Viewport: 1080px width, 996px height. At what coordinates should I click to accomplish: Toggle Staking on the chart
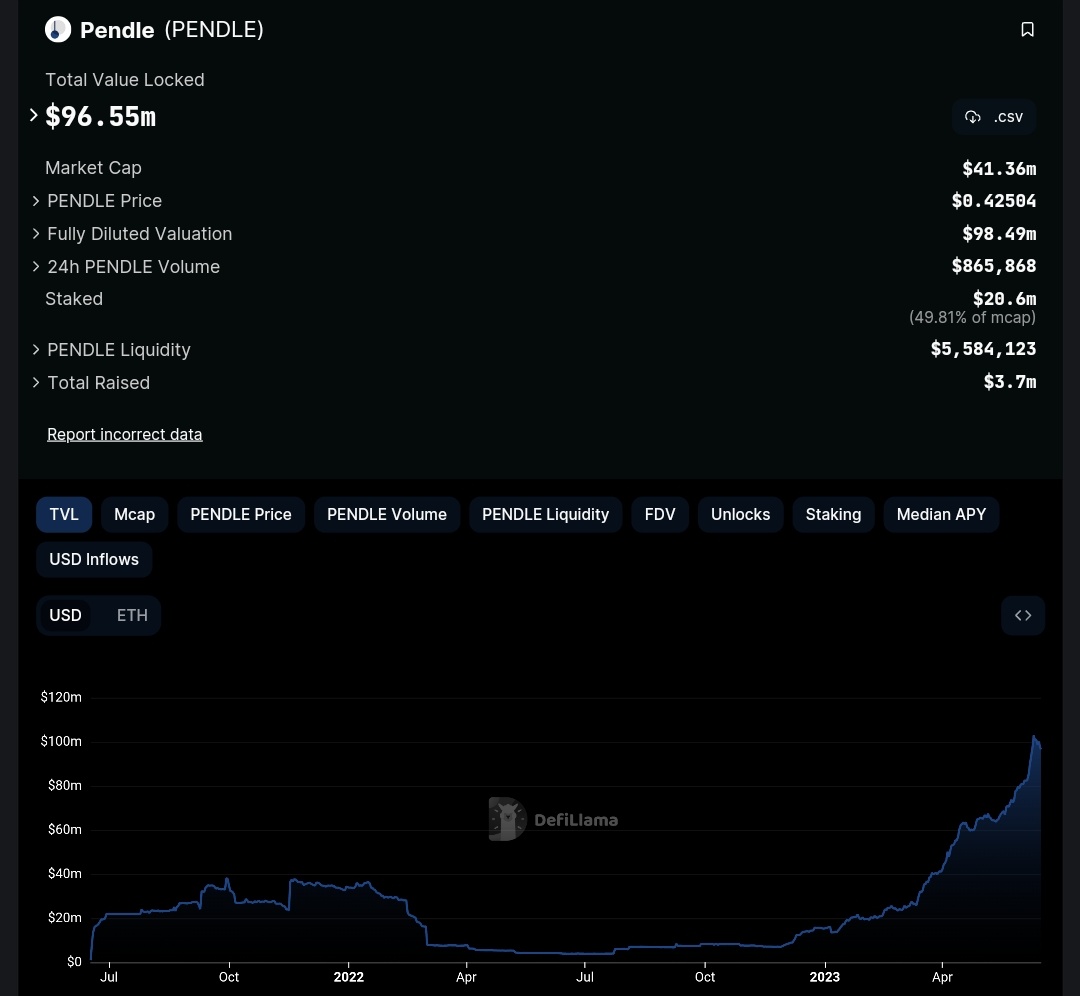pyautogui.click(x=833, y=515)
